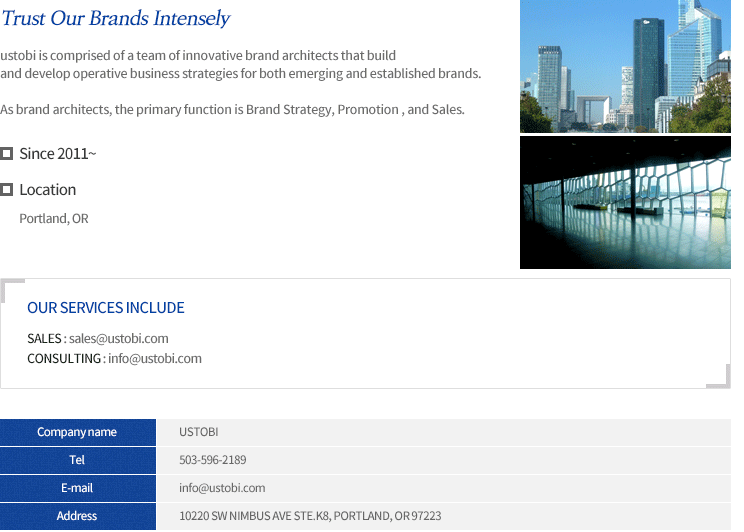The width and height of the screenshot is (744, 532).
Task: Open the glass interior building photo
Action: tap(625, 203)
